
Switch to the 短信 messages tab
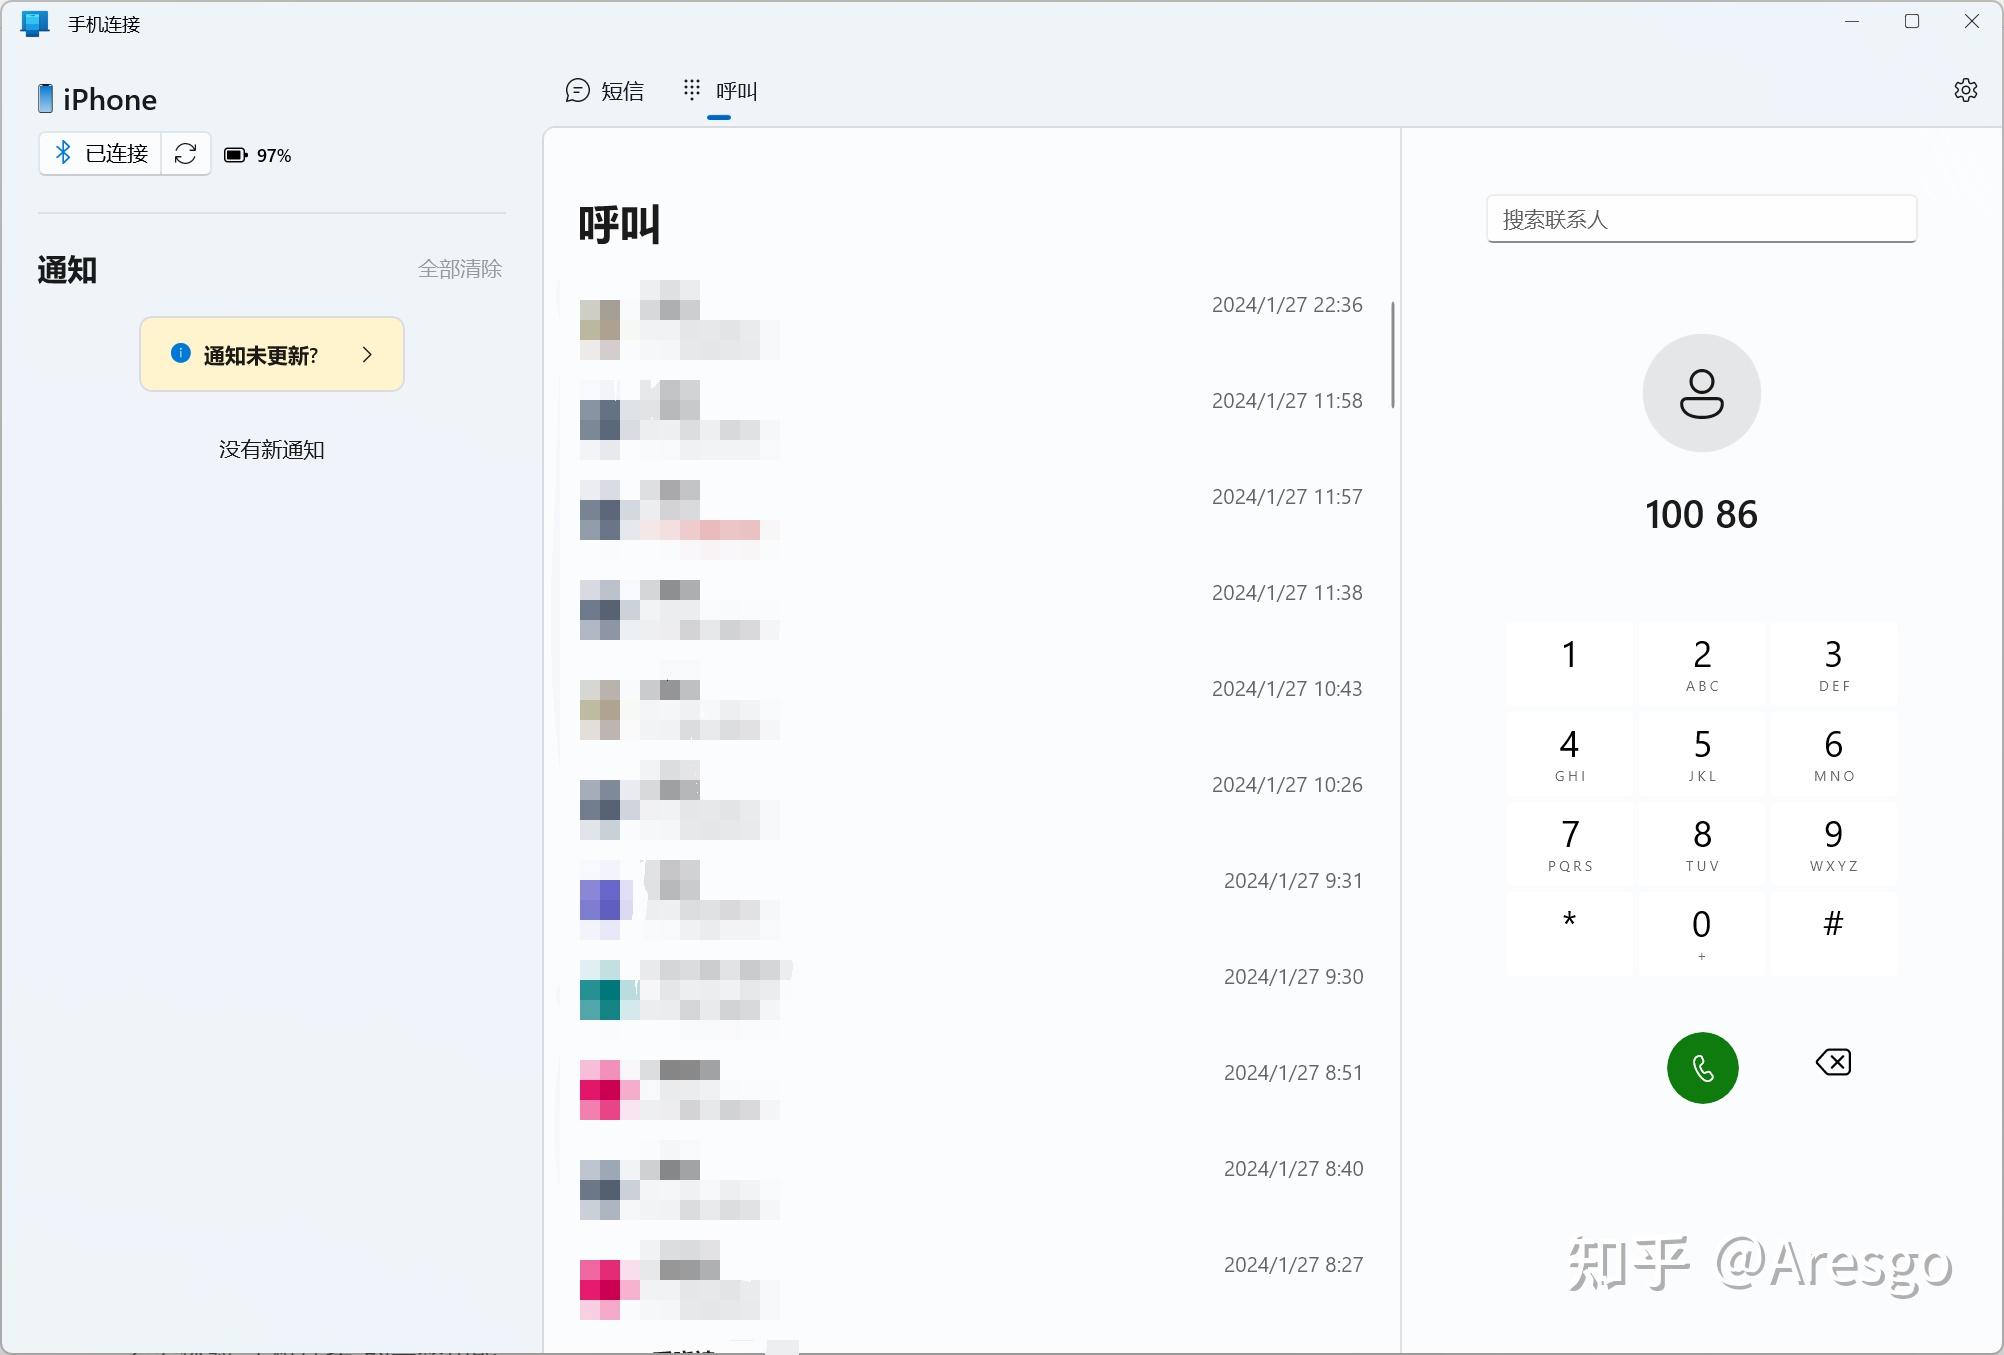coord(605,91)
